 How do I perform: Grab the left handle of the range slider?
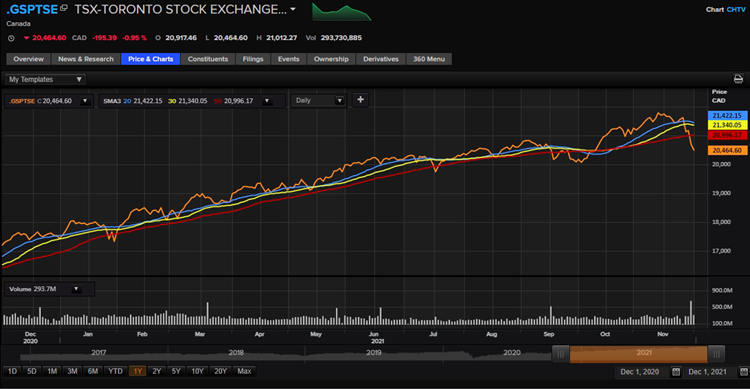coord(561,354)
